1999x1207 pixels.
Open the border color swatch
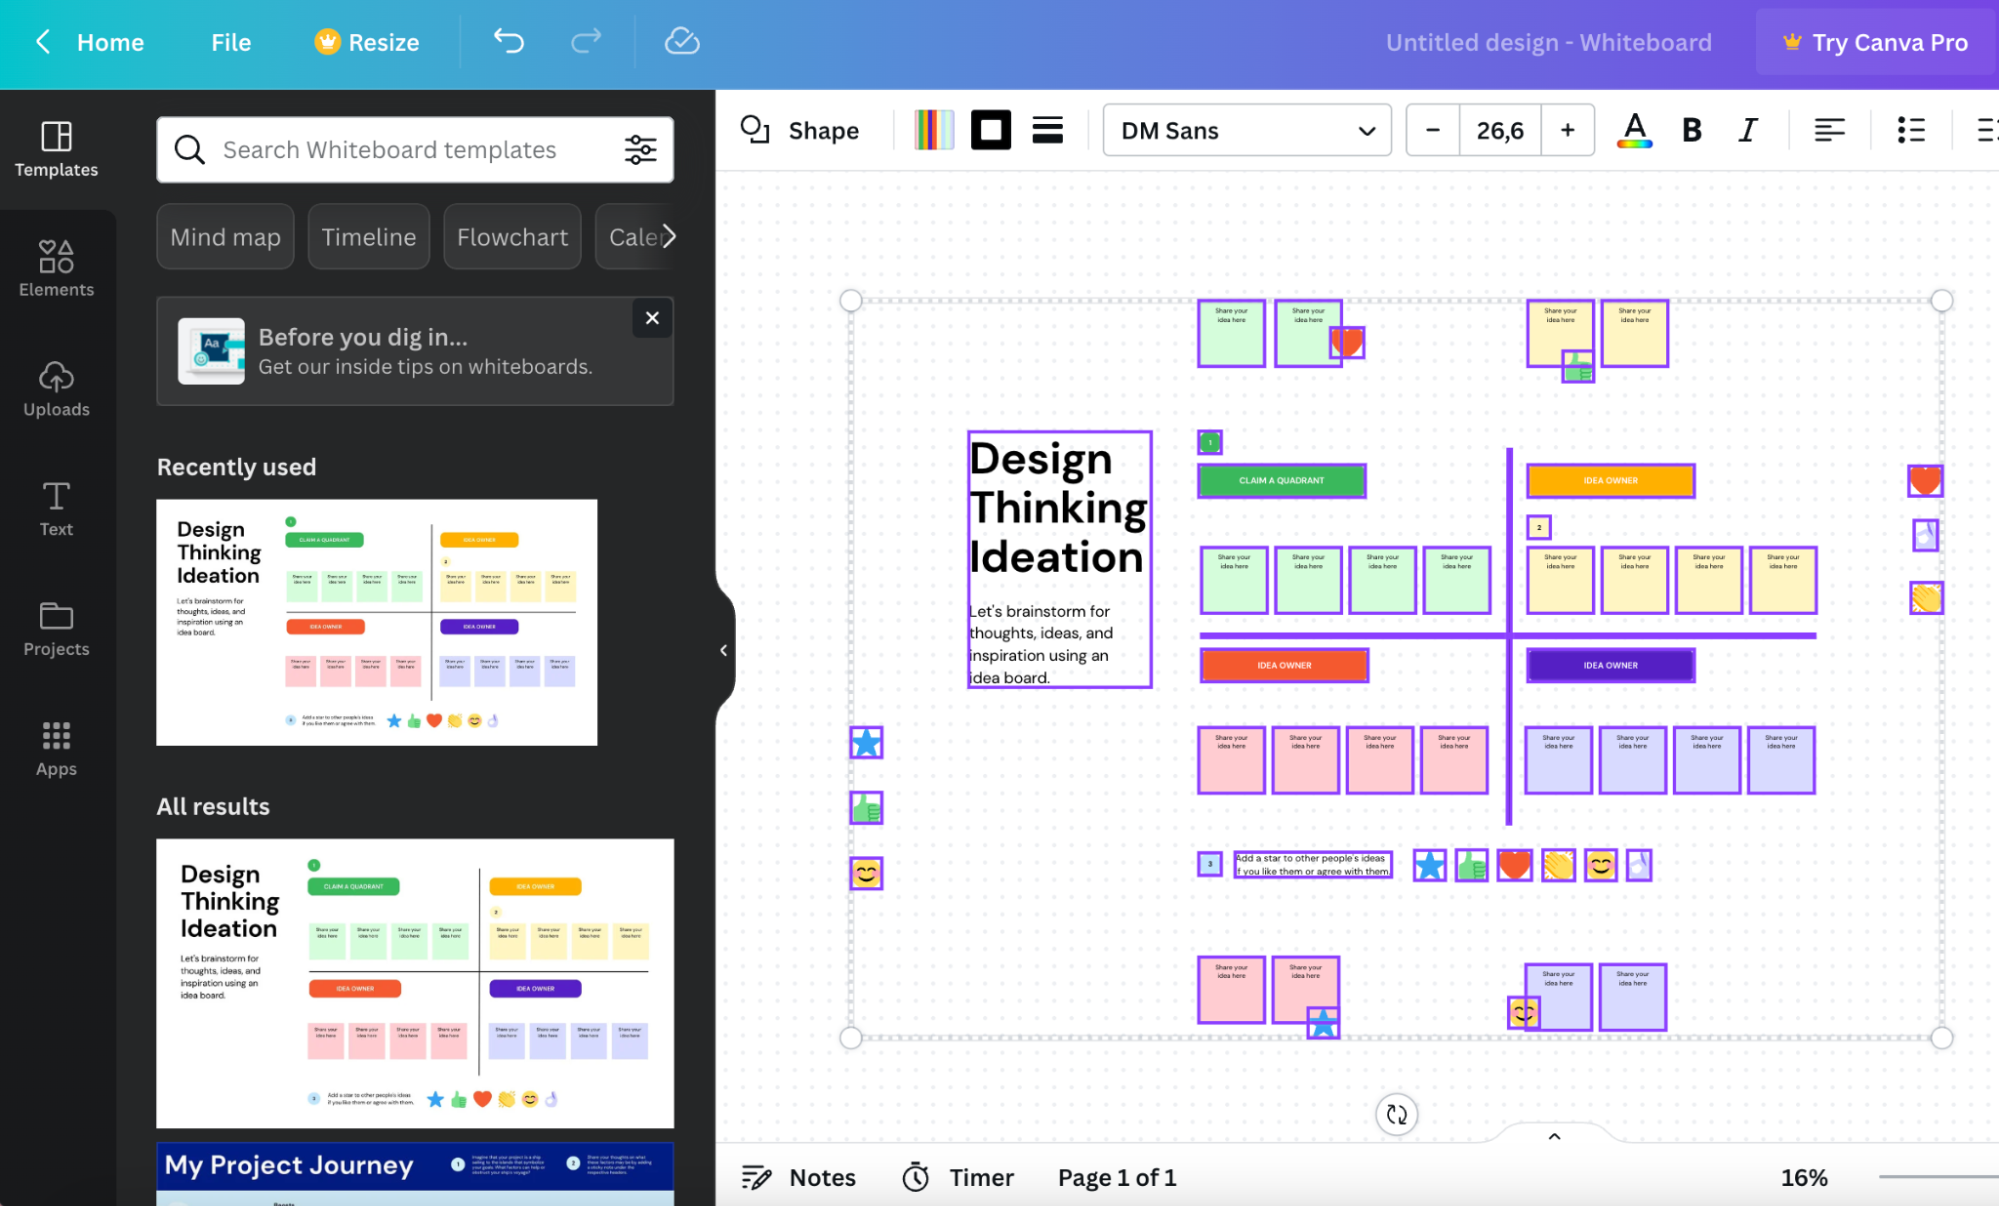click(x=991, y=130)
